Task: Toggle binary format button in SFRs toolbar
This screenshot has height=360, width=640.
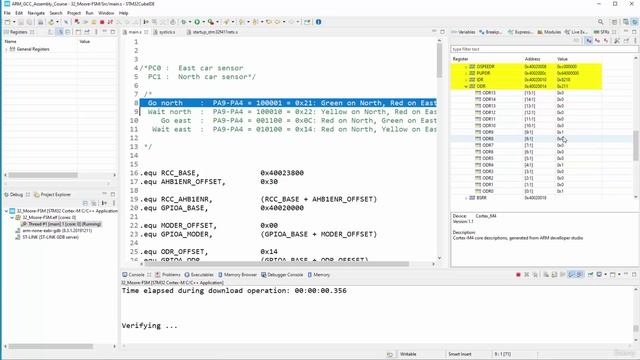Action: click(606, 41)
